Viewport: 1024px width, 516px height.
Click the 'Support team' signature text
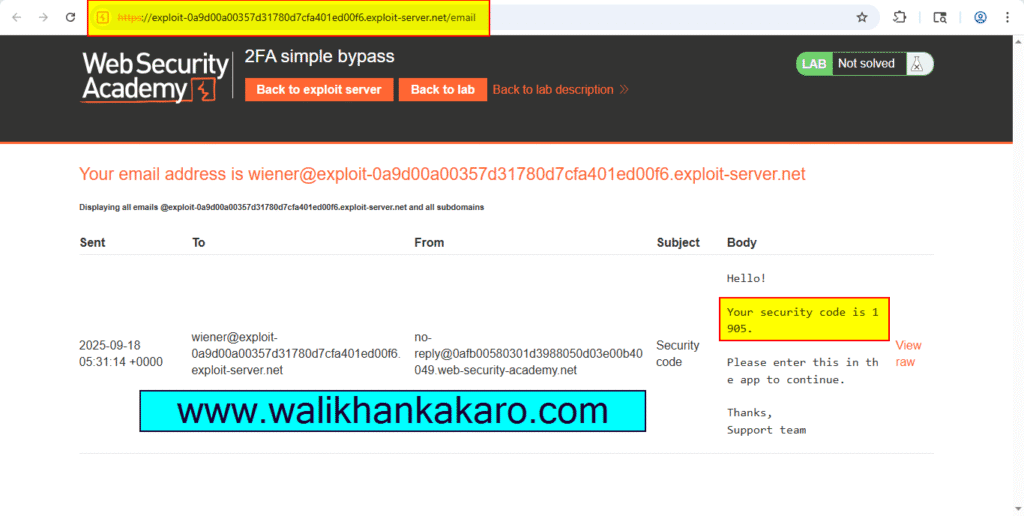pyautogui.click(x=766, y=430)
